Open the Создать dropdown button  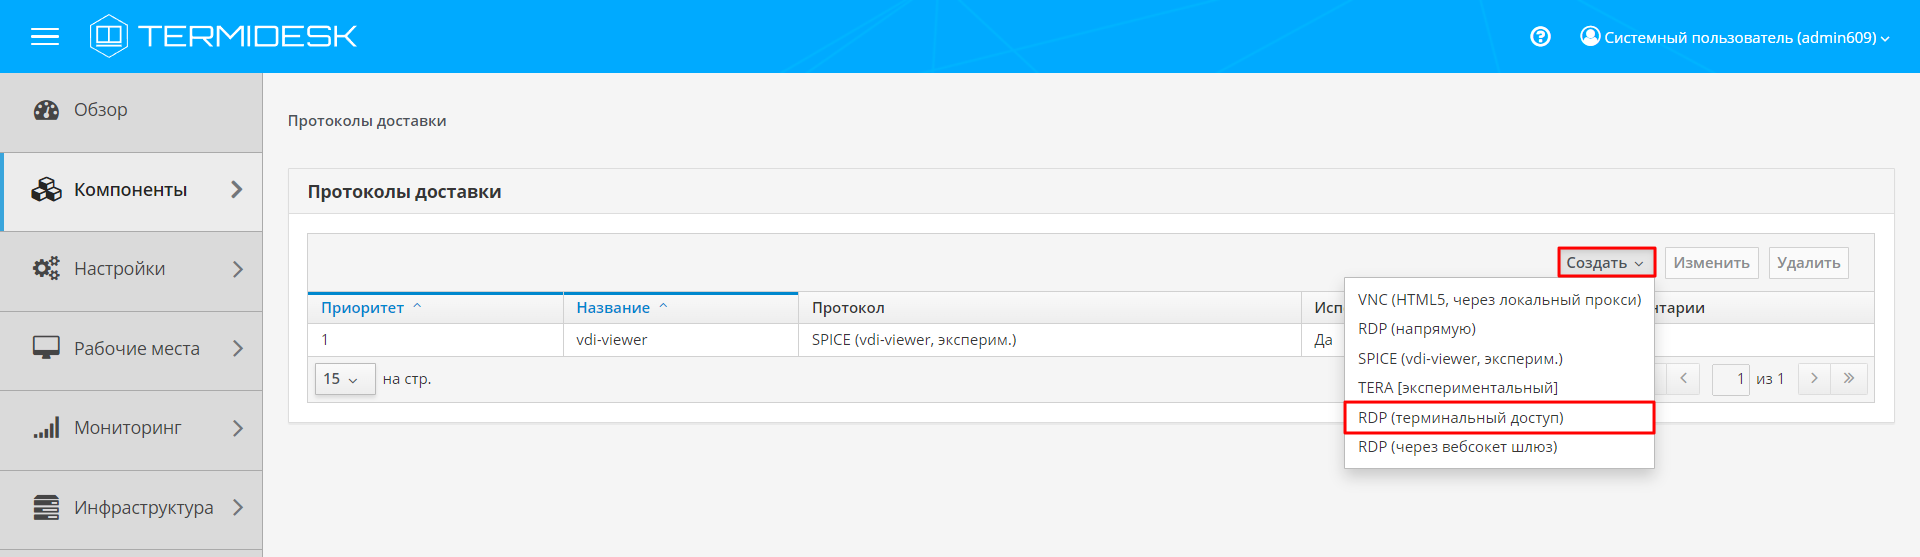point(1606,263)
